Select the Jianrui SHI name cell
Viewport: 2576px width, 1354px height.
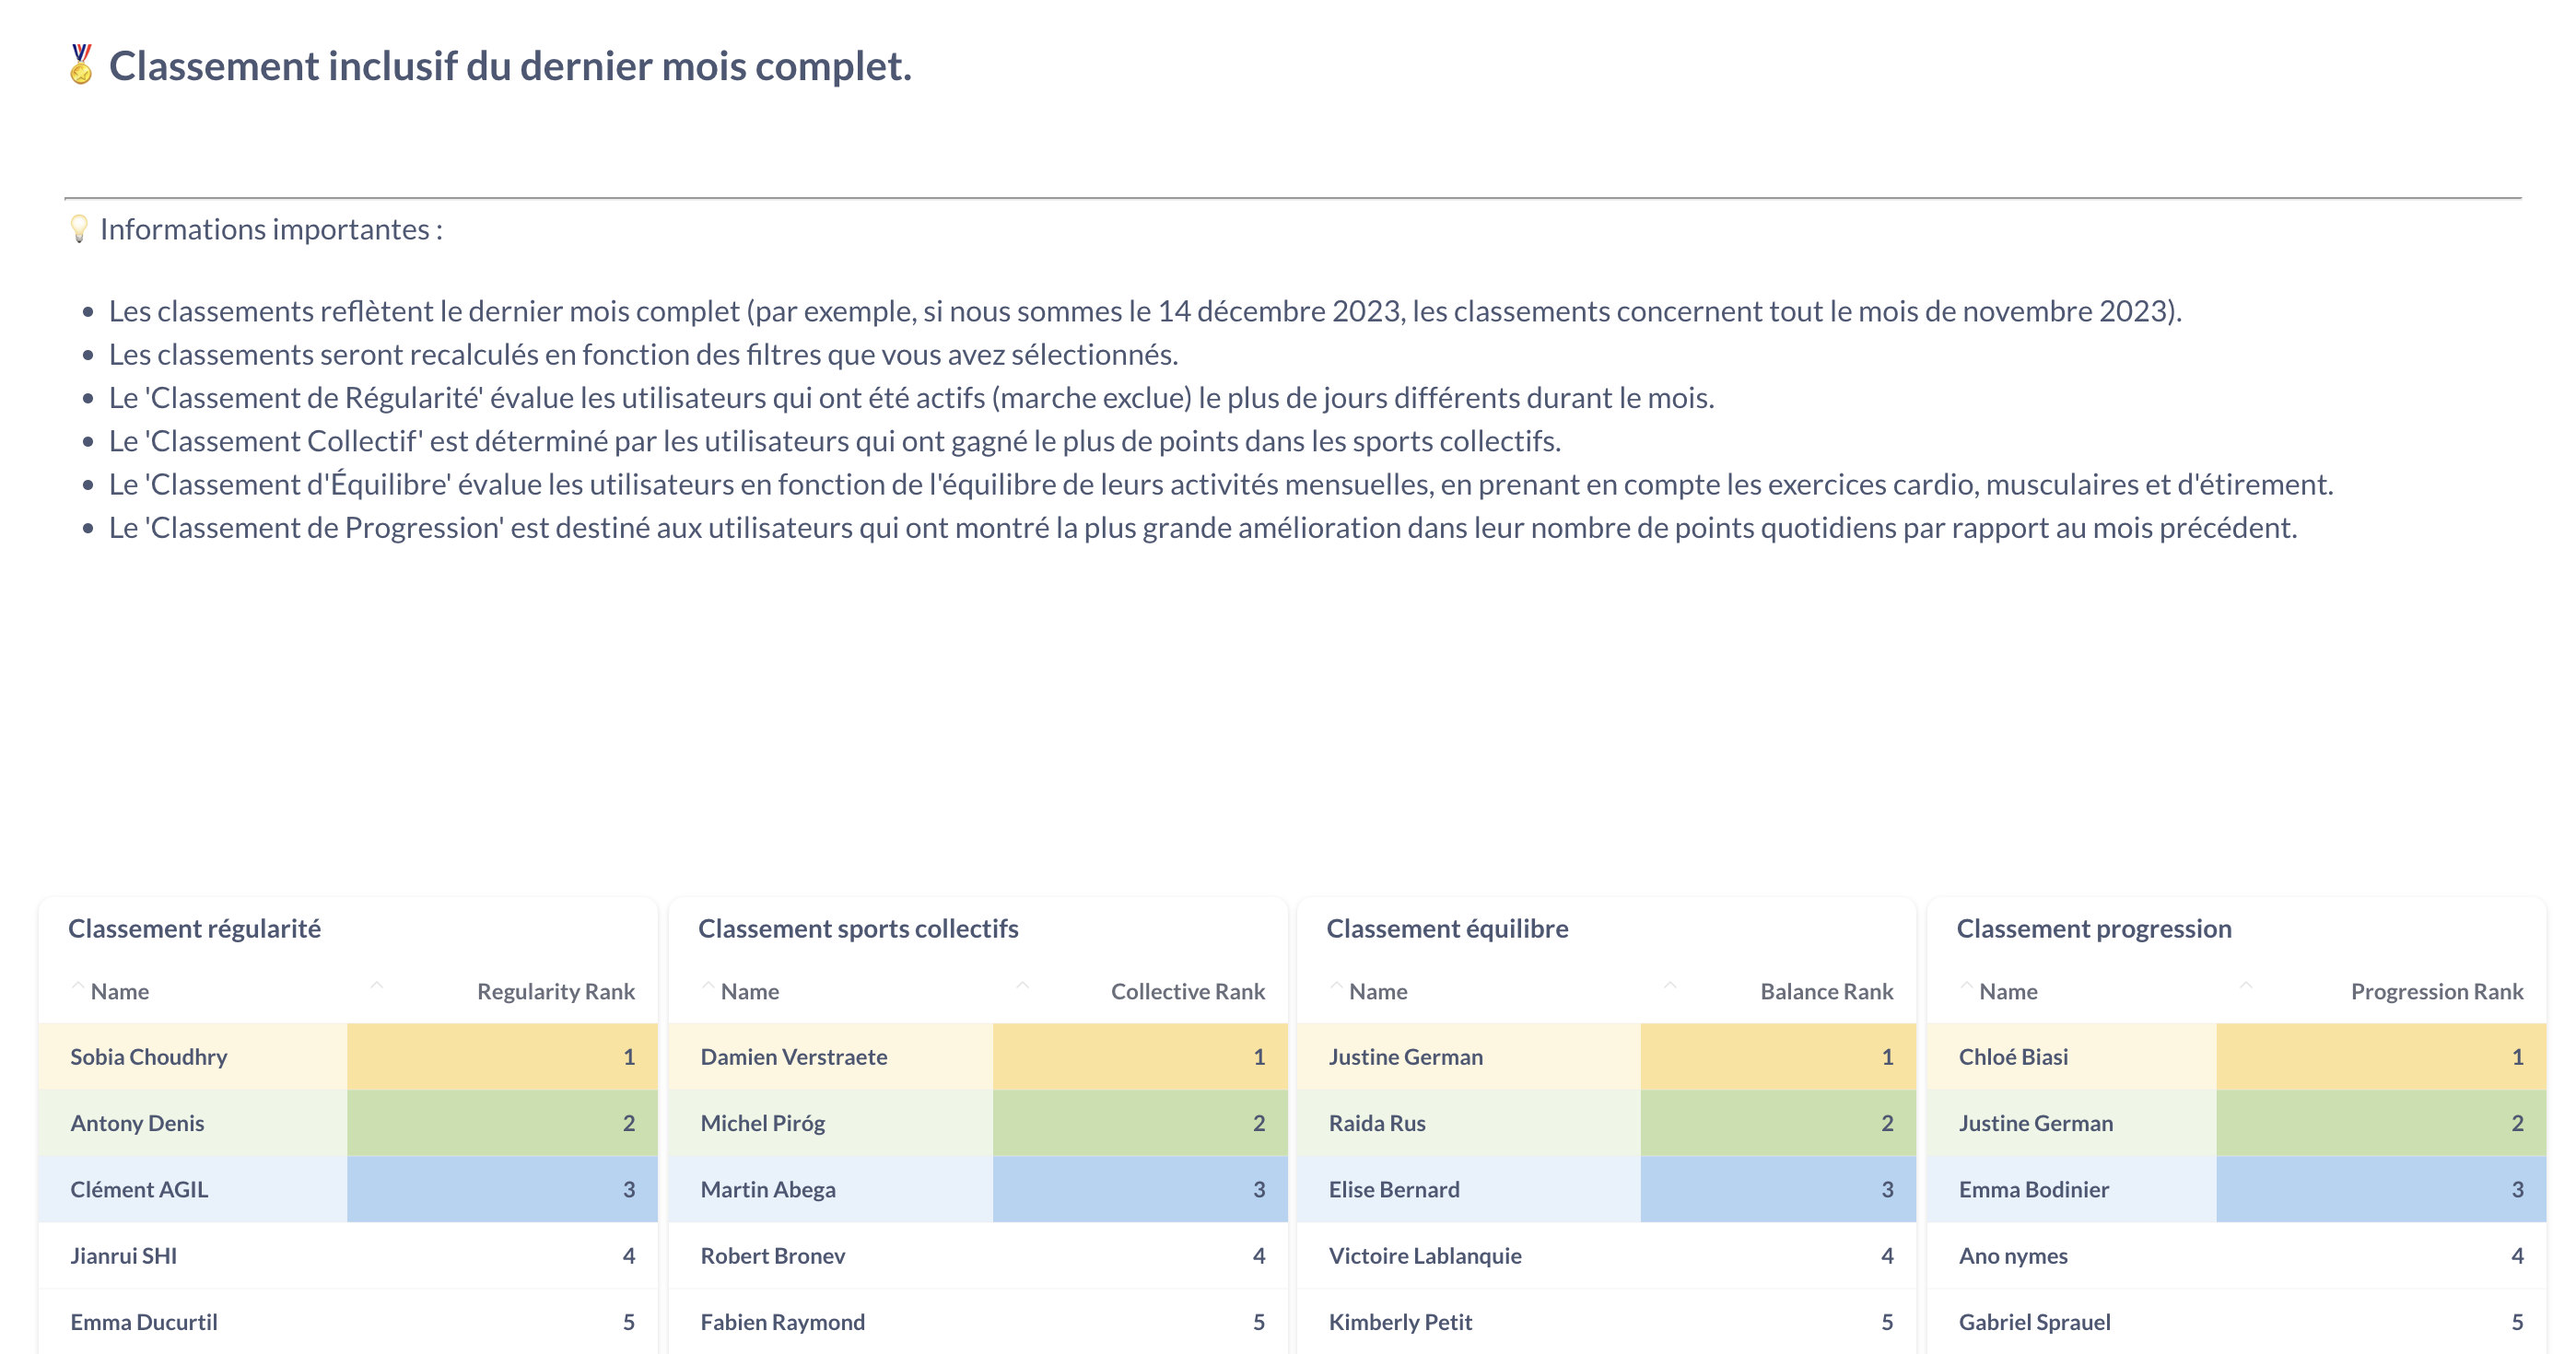pyautogui.click(x=124, y=1255)
